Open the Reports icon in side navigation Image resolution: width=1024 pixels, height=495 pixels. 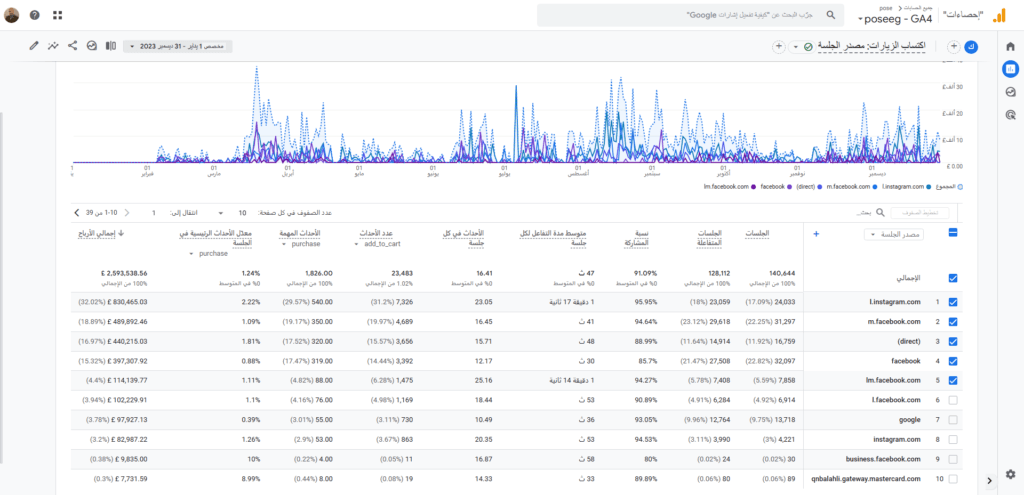coord(1010,69)
